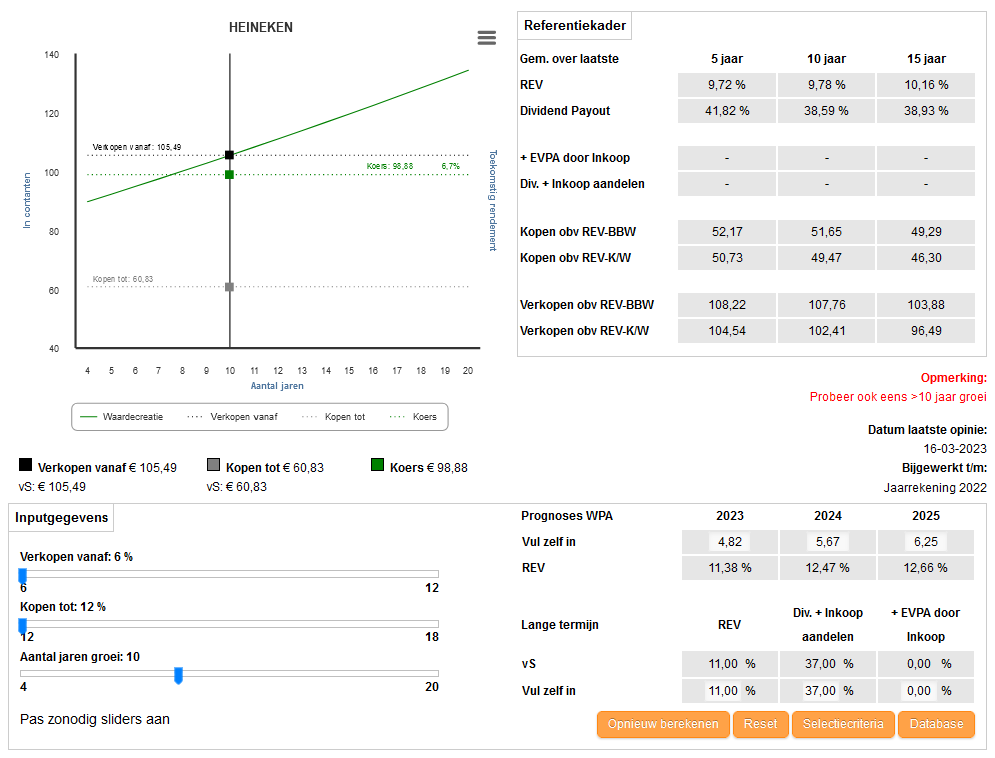Image resolution: width=995 pixels, height=758 pixels.
Task: Click Dividend Payout 10 jaar value 38,59 %
Action: pos(827,111)
